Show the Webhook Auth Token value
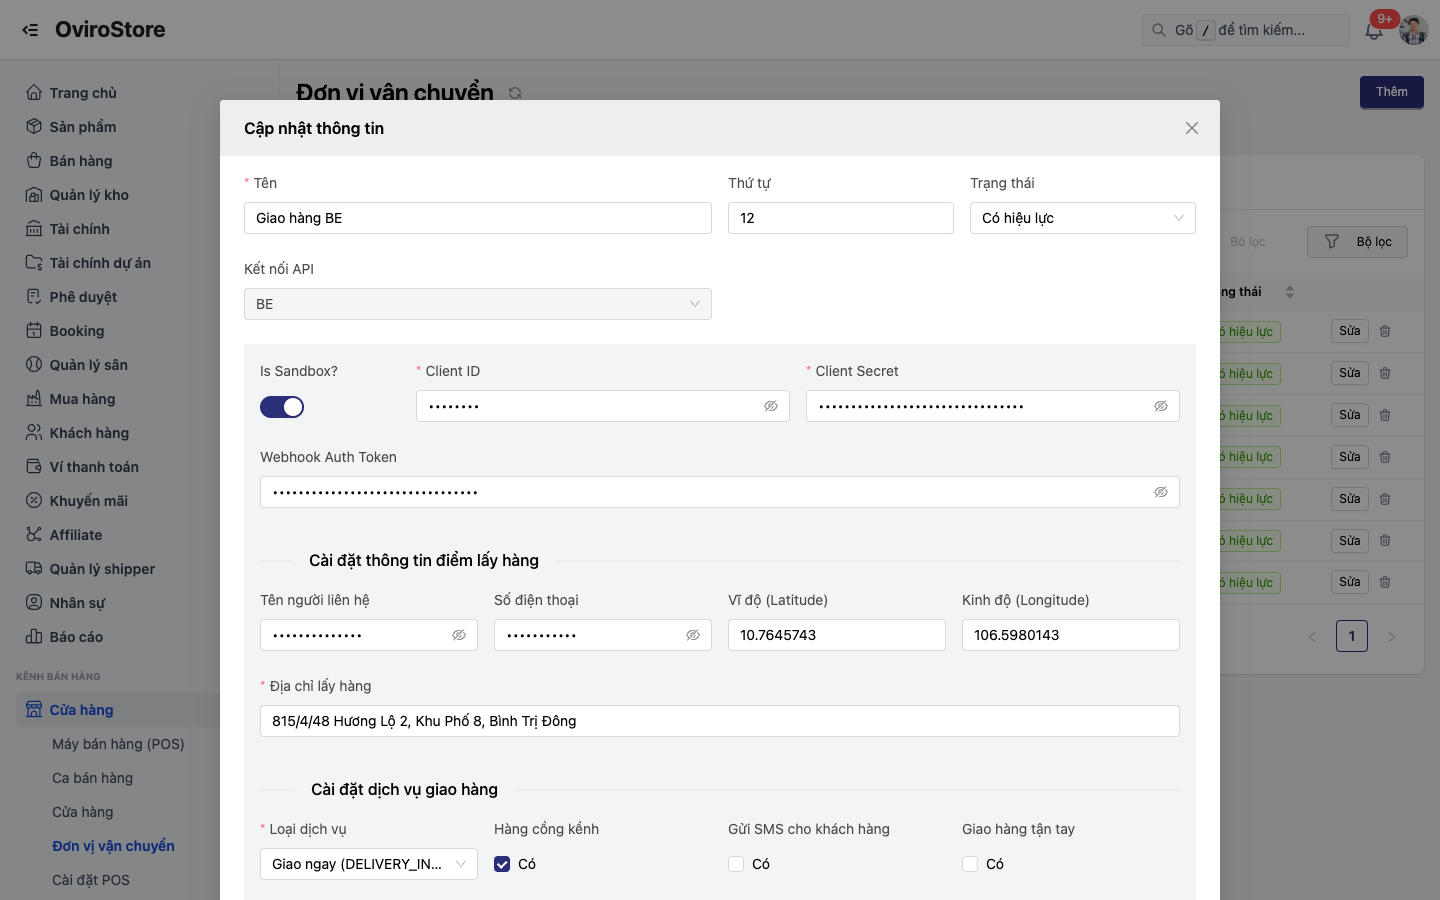The height and width of the screenshot is (900, 1440). click(1161, 492)
